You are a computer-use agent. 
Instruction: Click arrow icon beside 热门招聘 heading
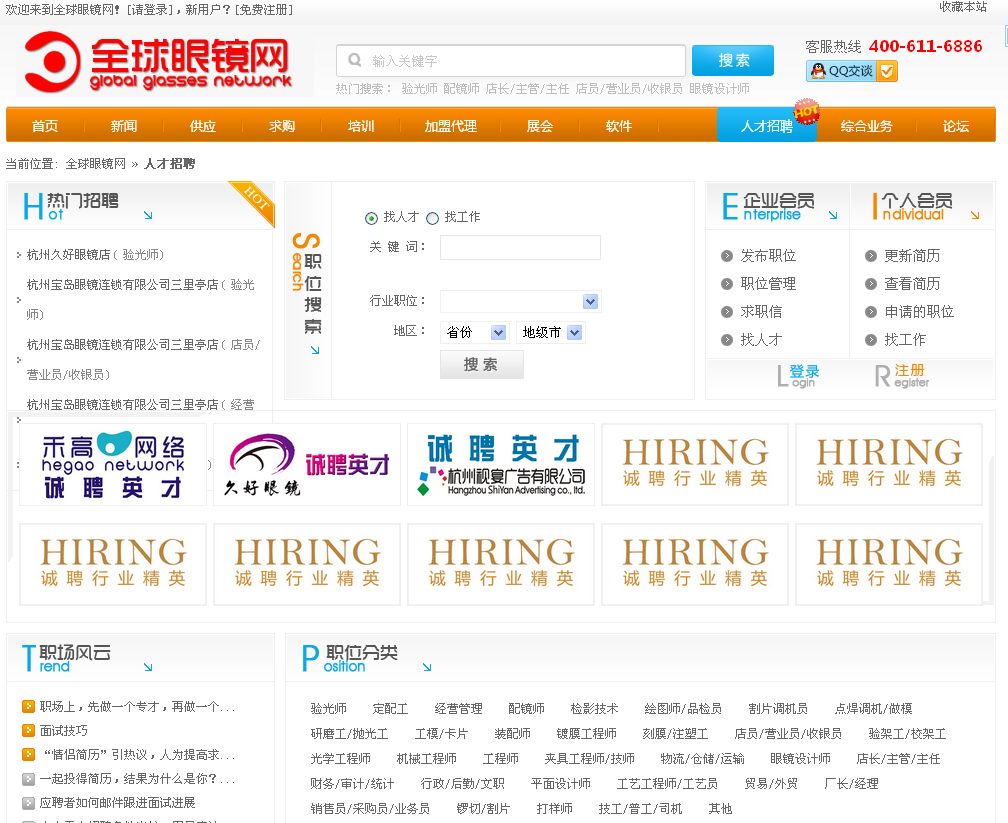pyautogui.click(x=148, y=215)
